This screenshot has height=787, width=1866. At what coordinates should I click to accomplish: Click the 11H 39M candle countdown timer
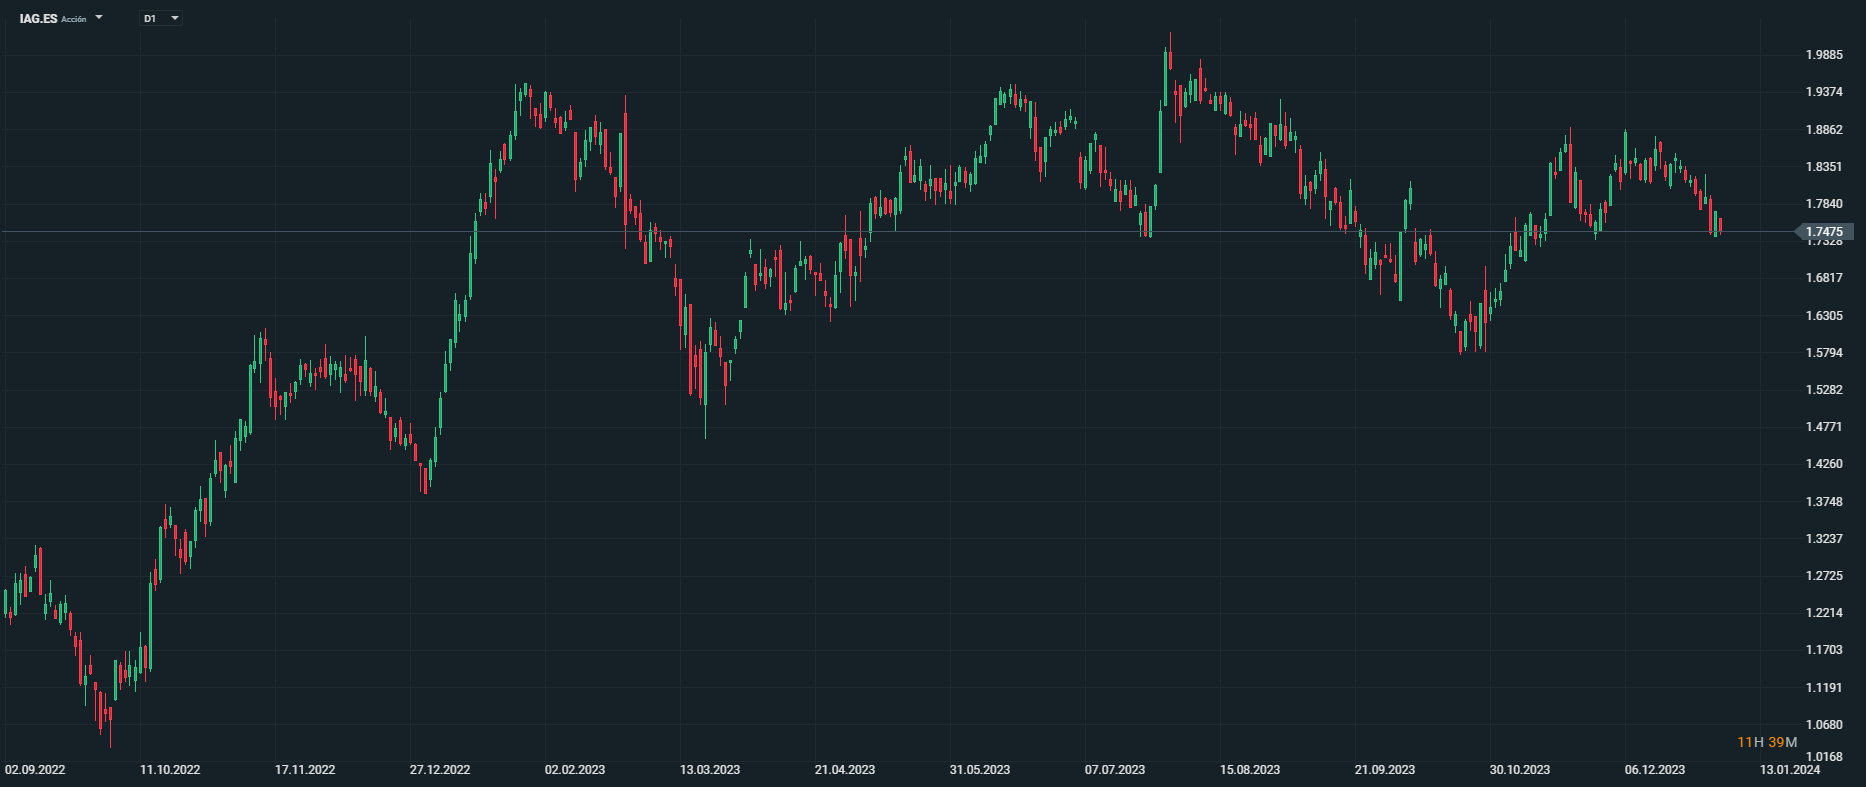tap(1767, 742)
